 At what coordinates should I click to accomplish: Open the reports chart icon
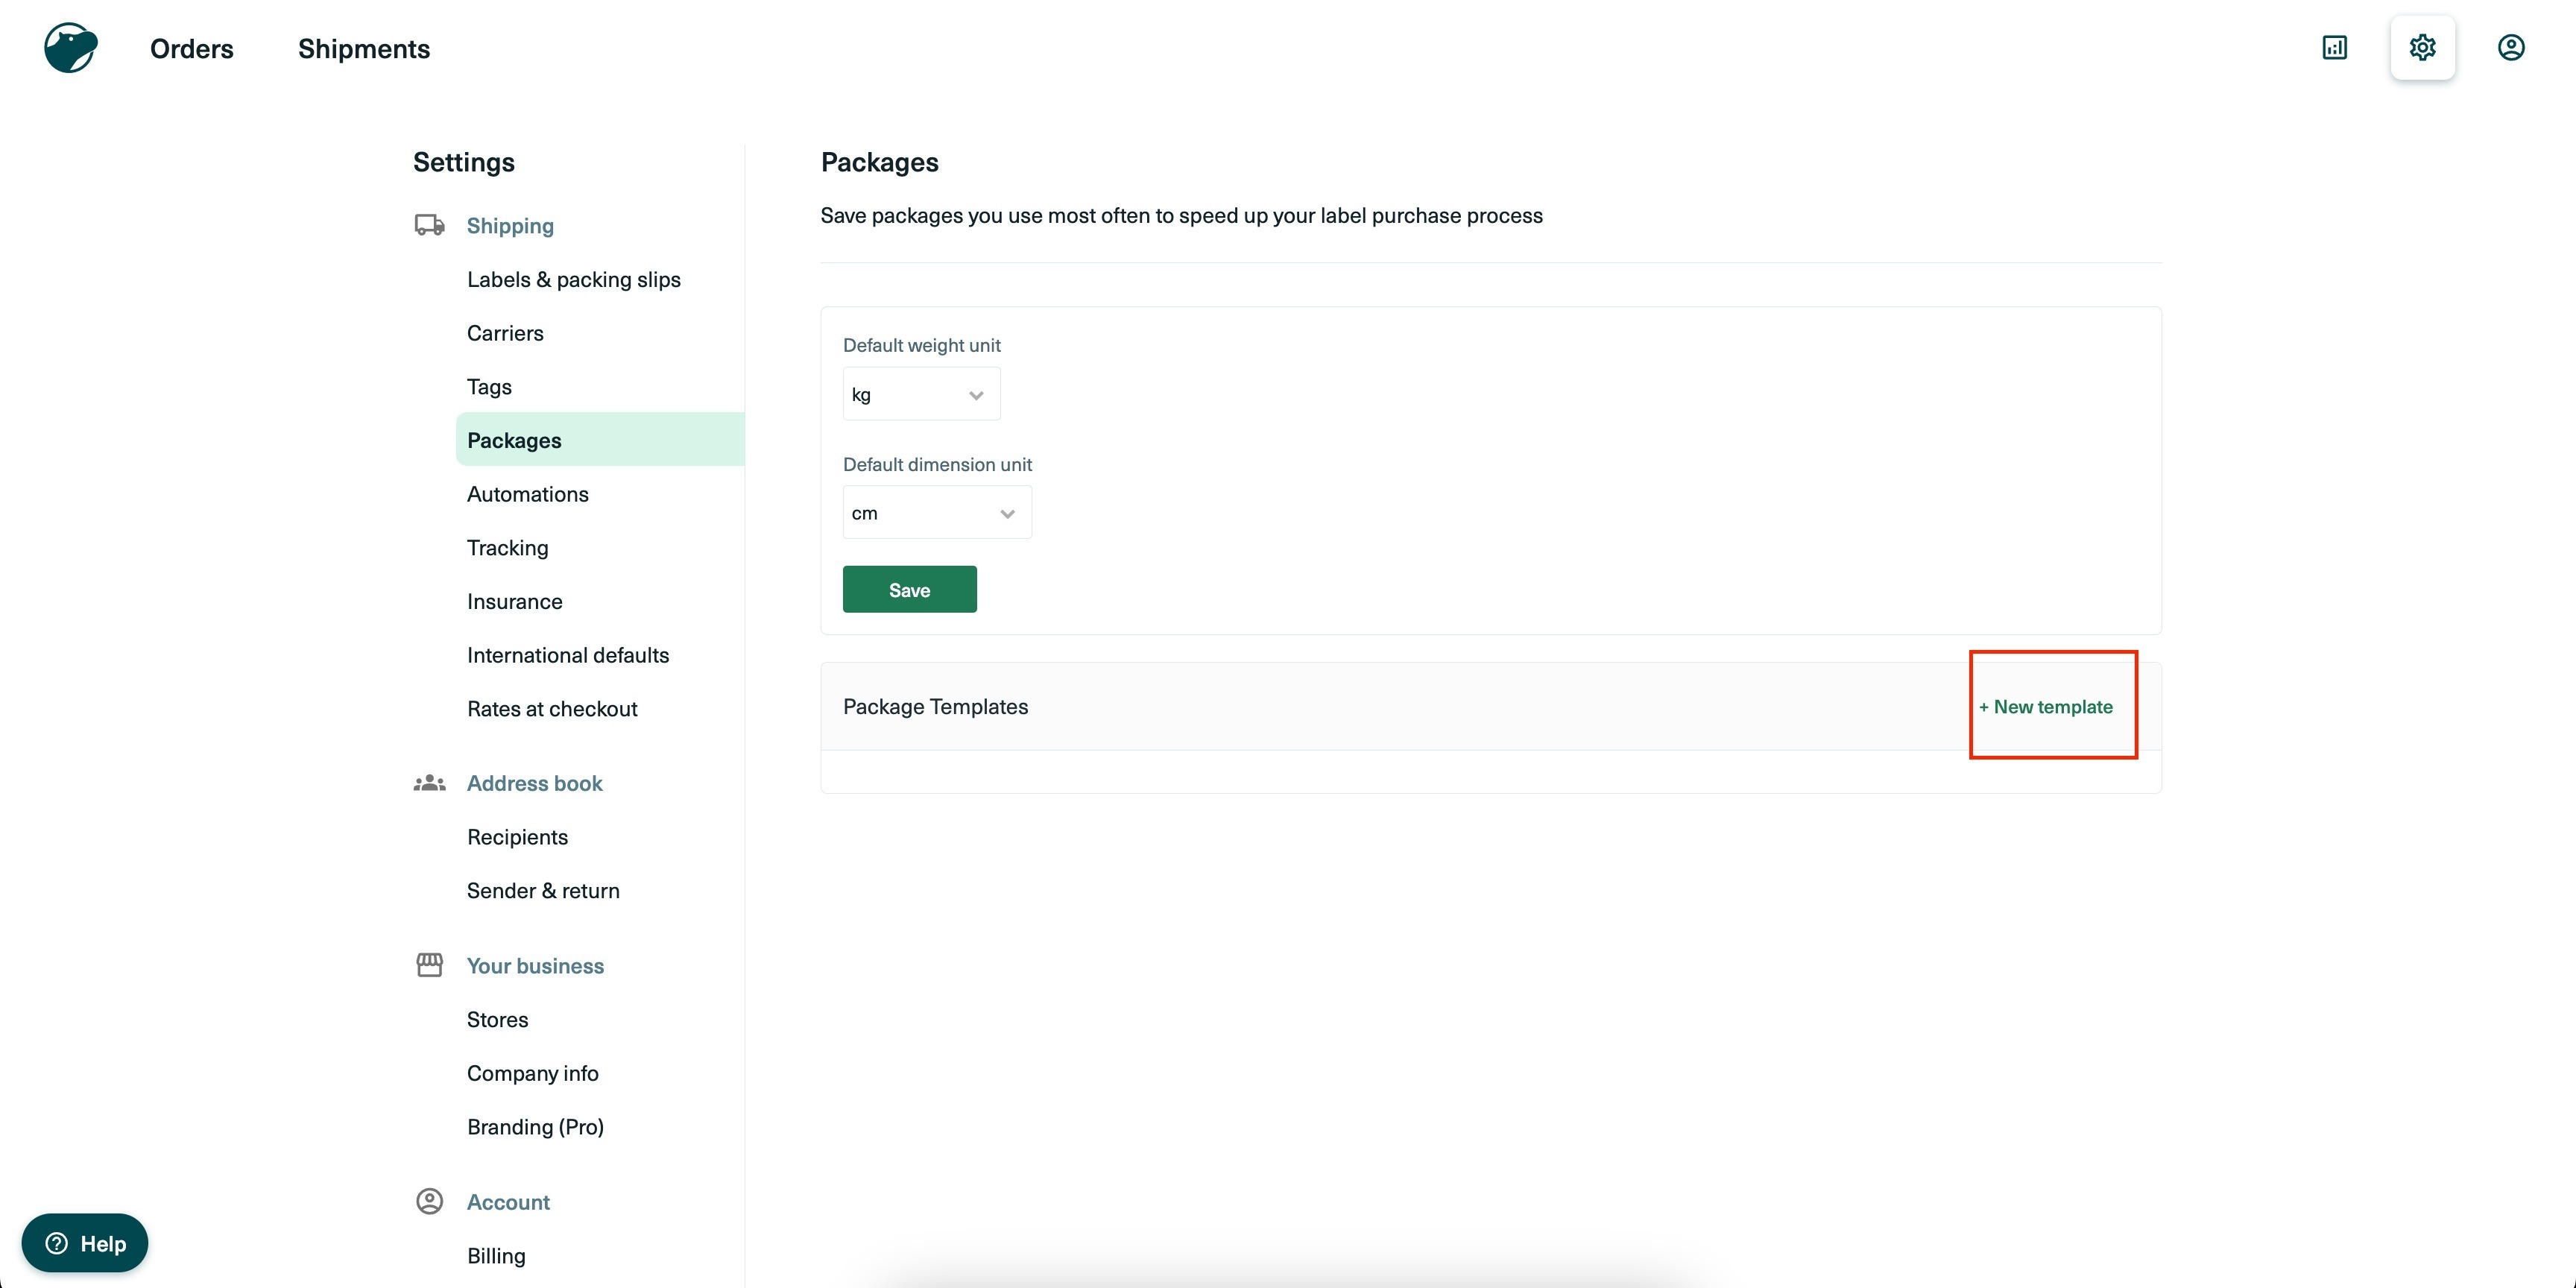2334,48
